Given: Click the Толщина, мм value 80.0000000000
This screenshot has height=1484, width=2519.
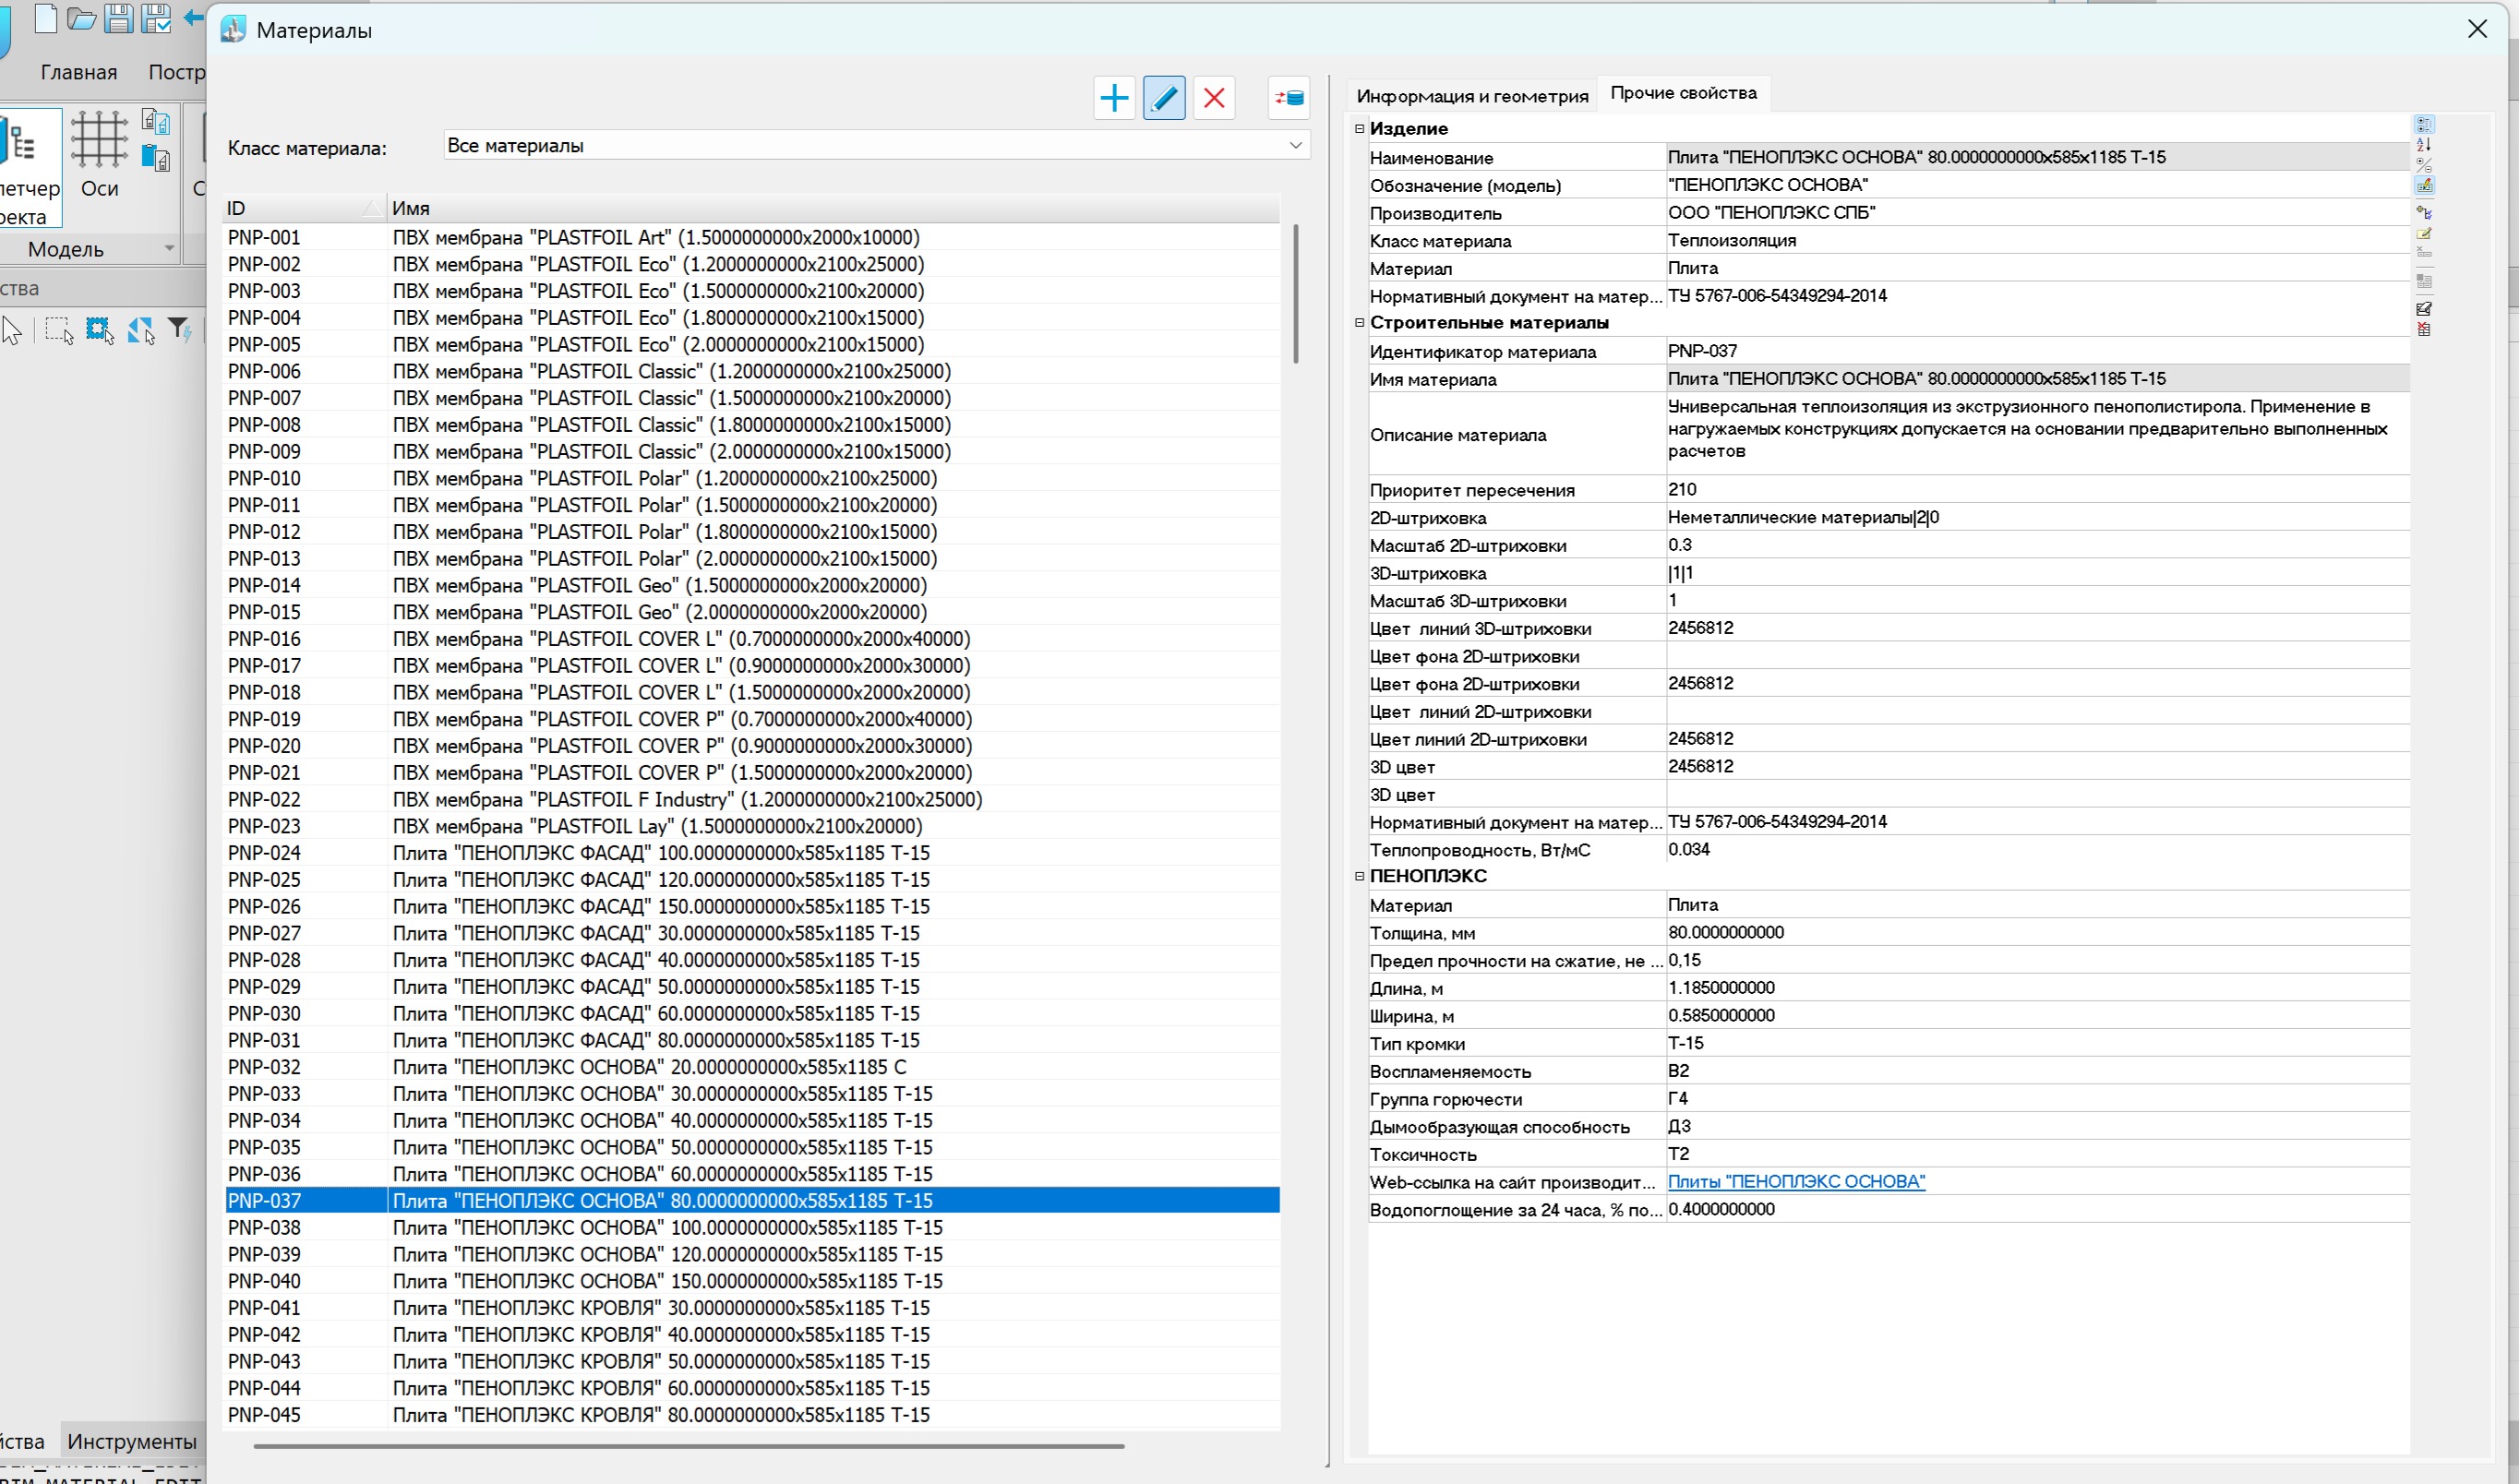Looking at the screenshot, I should click(x=2038, y=932).
